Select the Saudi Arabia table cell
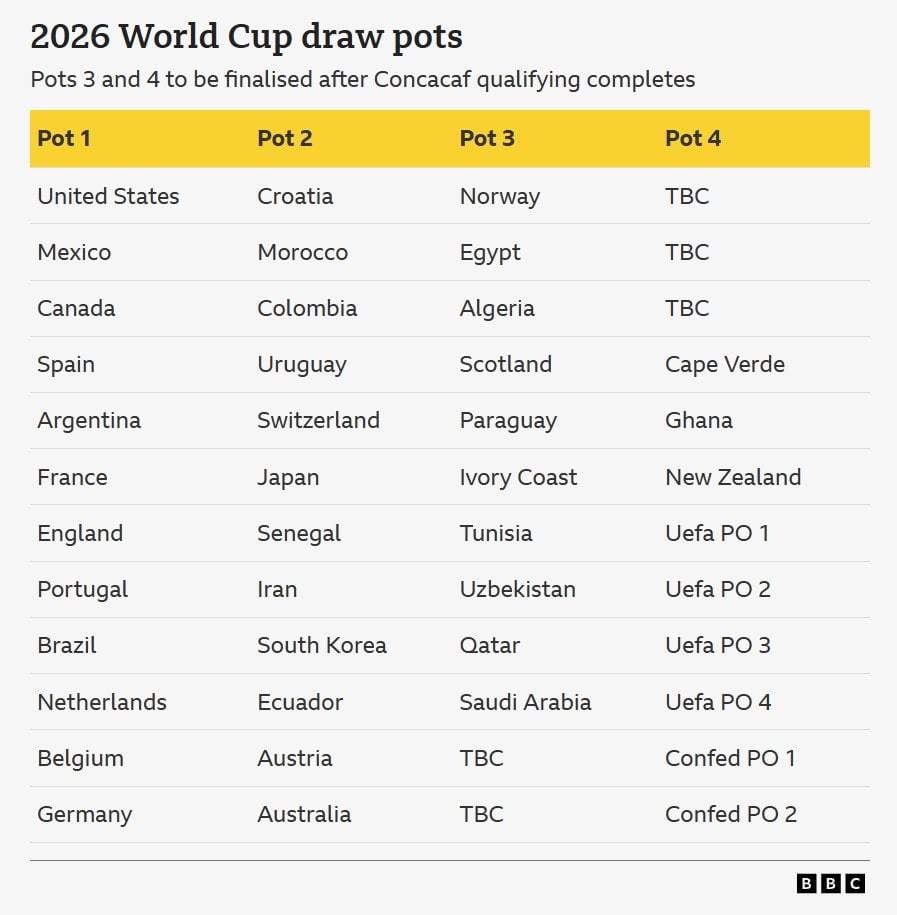Screen dimensions: 897x915 click(525, 702)
